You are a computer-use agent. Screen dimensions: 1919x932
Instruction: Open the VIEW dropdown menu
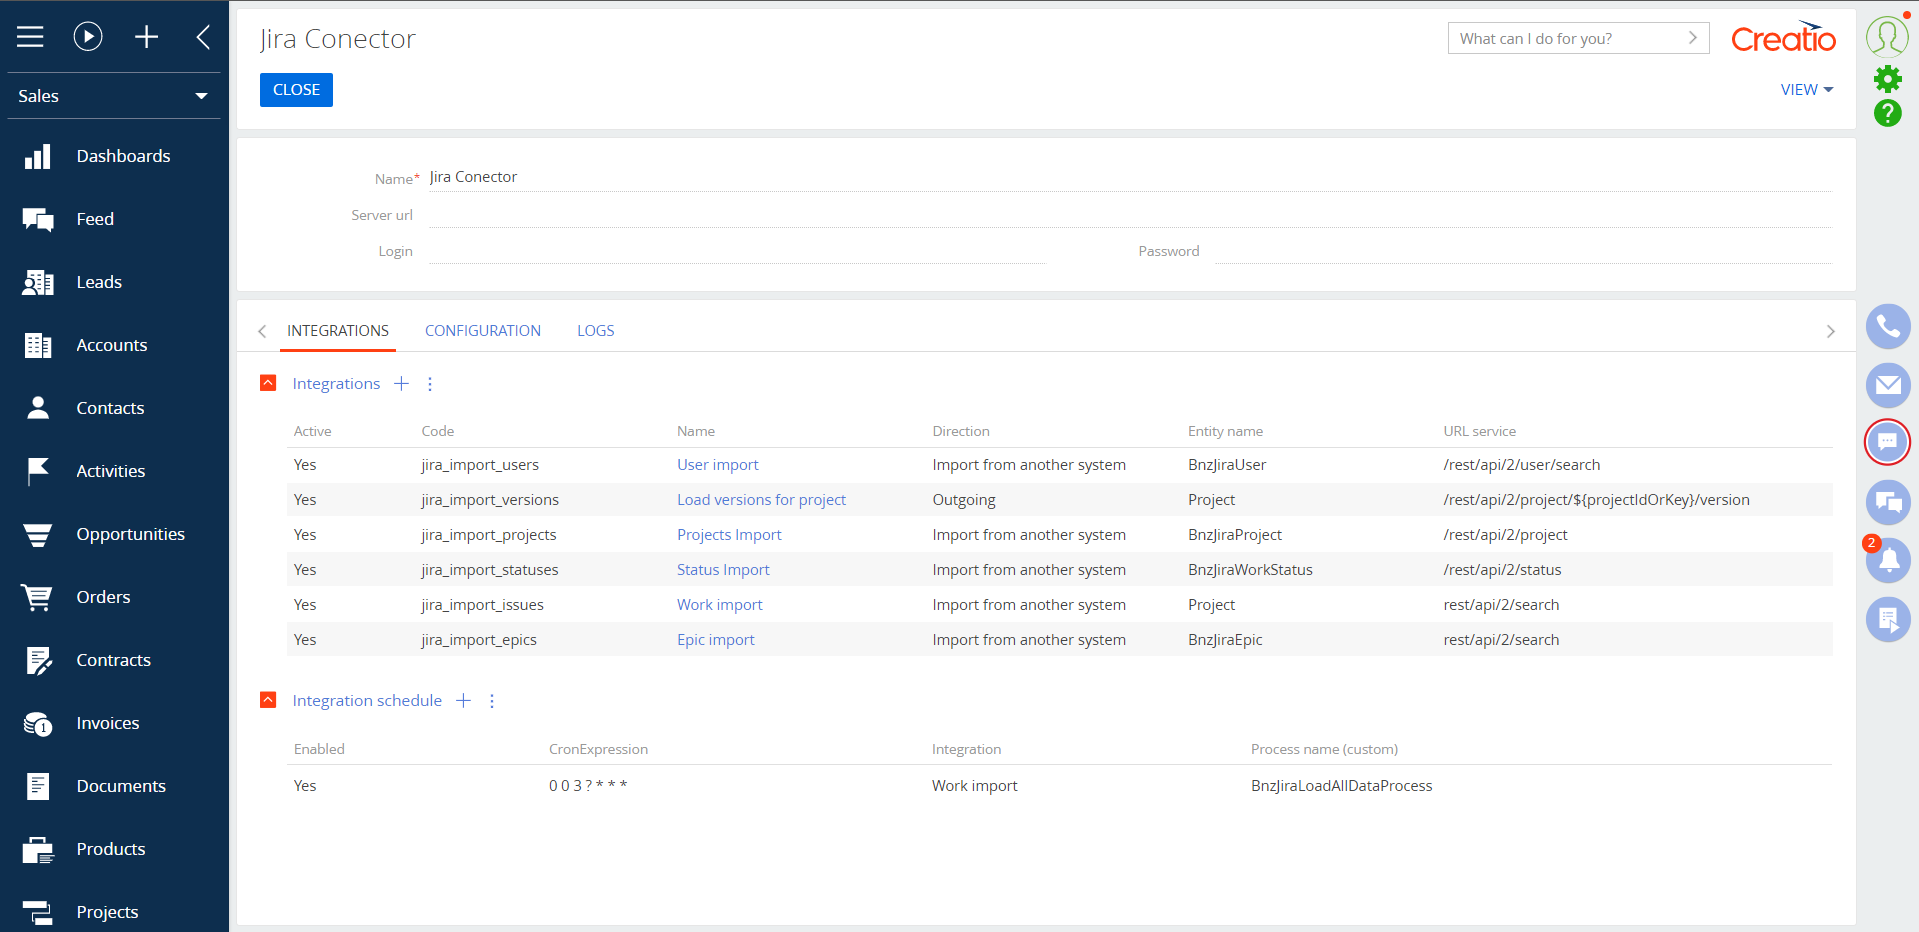click(x=1806, y=90)
